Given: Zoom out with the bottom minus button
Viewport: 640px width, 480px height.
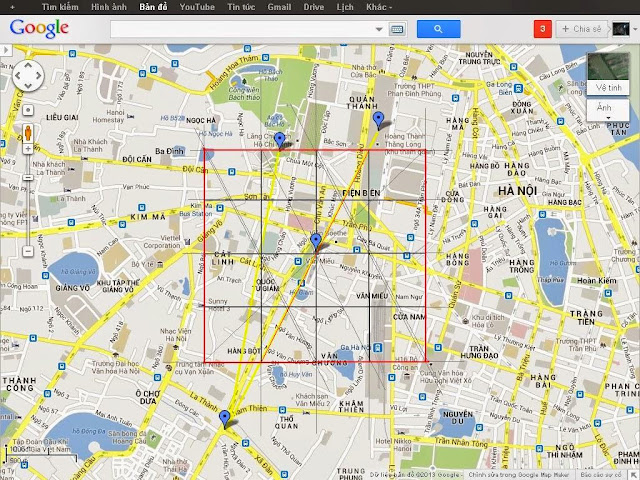Looking at the screenshot, I should click(28, 251).
